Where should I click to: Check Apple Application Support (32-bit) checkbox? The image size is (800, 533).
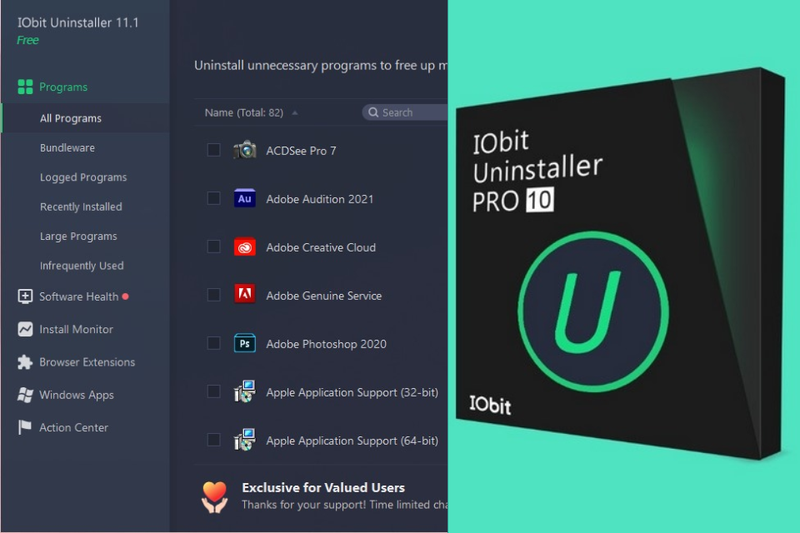[x=214, y=392]
